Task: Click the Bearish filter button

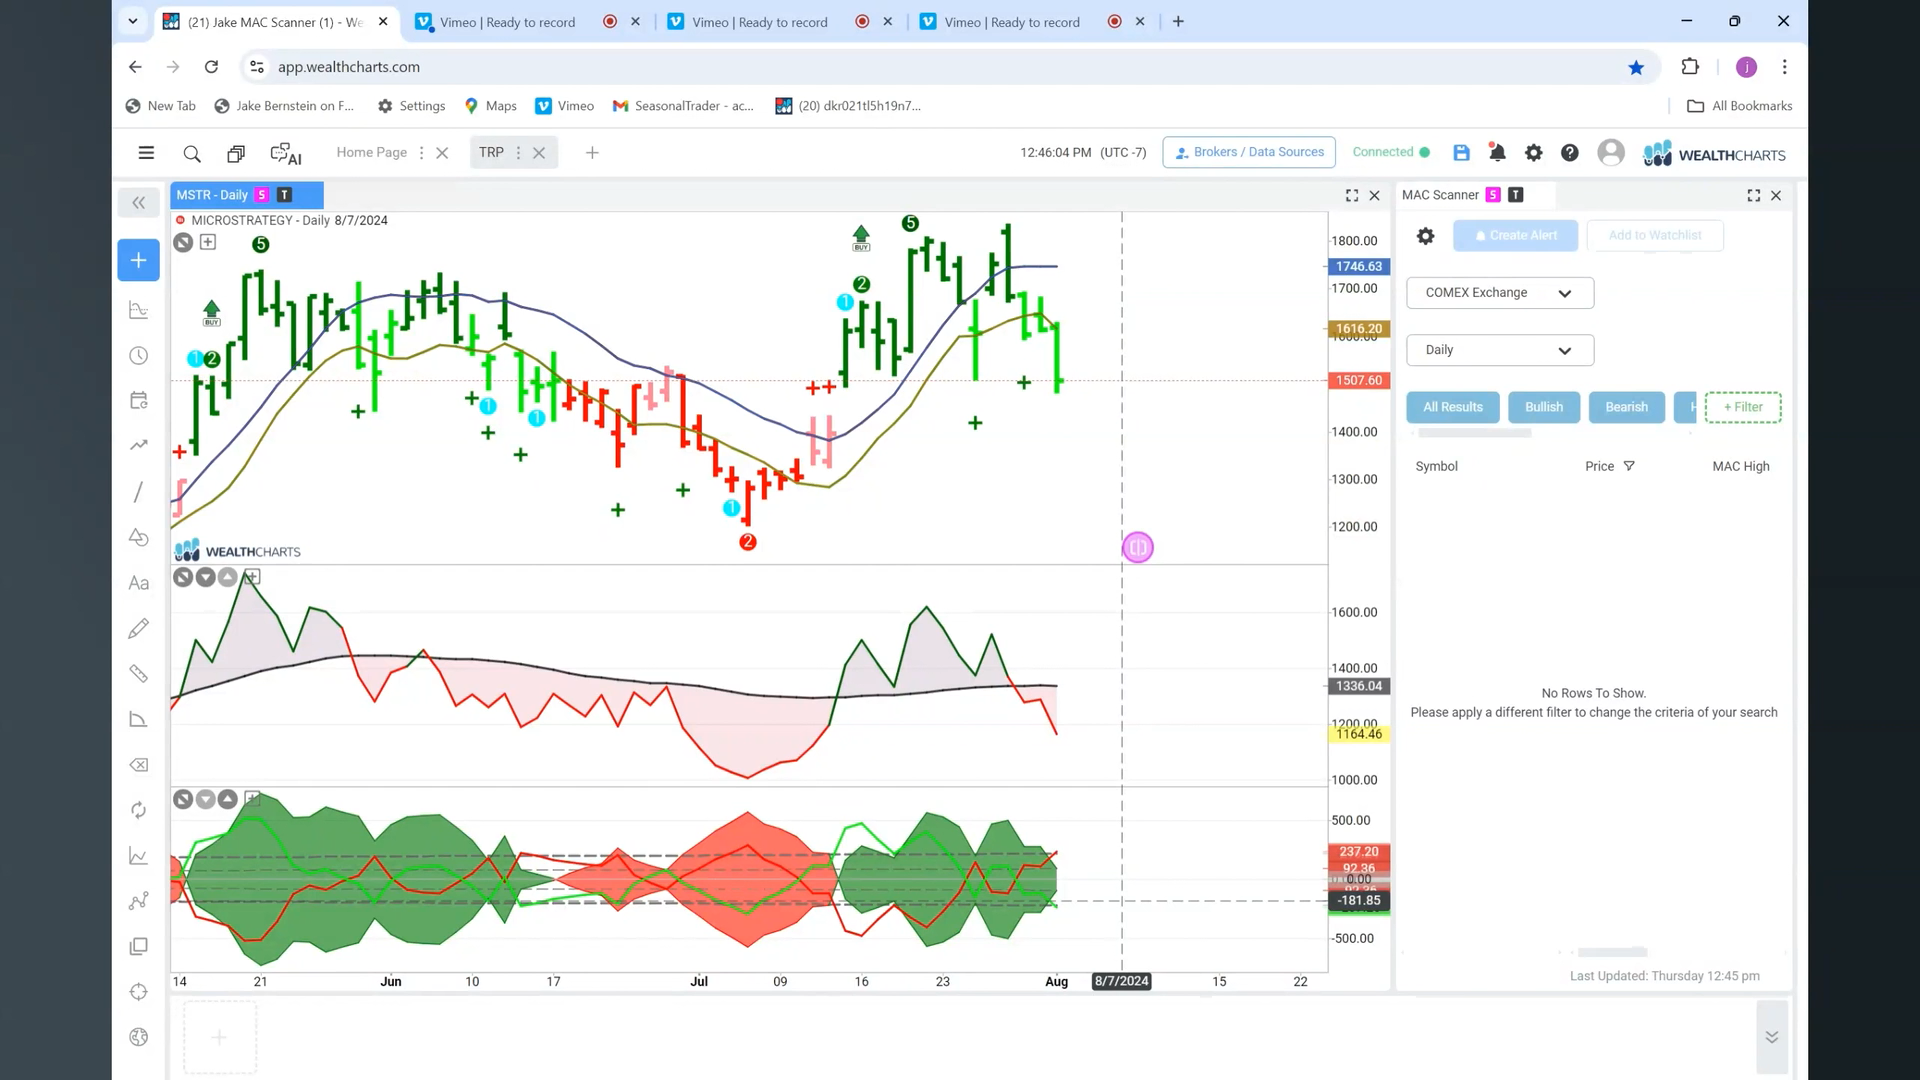Action: pos(1626,407)
